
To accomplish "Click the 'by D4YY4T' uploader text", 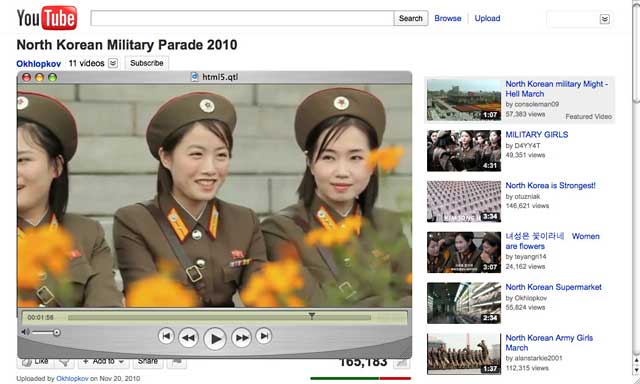I will [x=523, y=145].
